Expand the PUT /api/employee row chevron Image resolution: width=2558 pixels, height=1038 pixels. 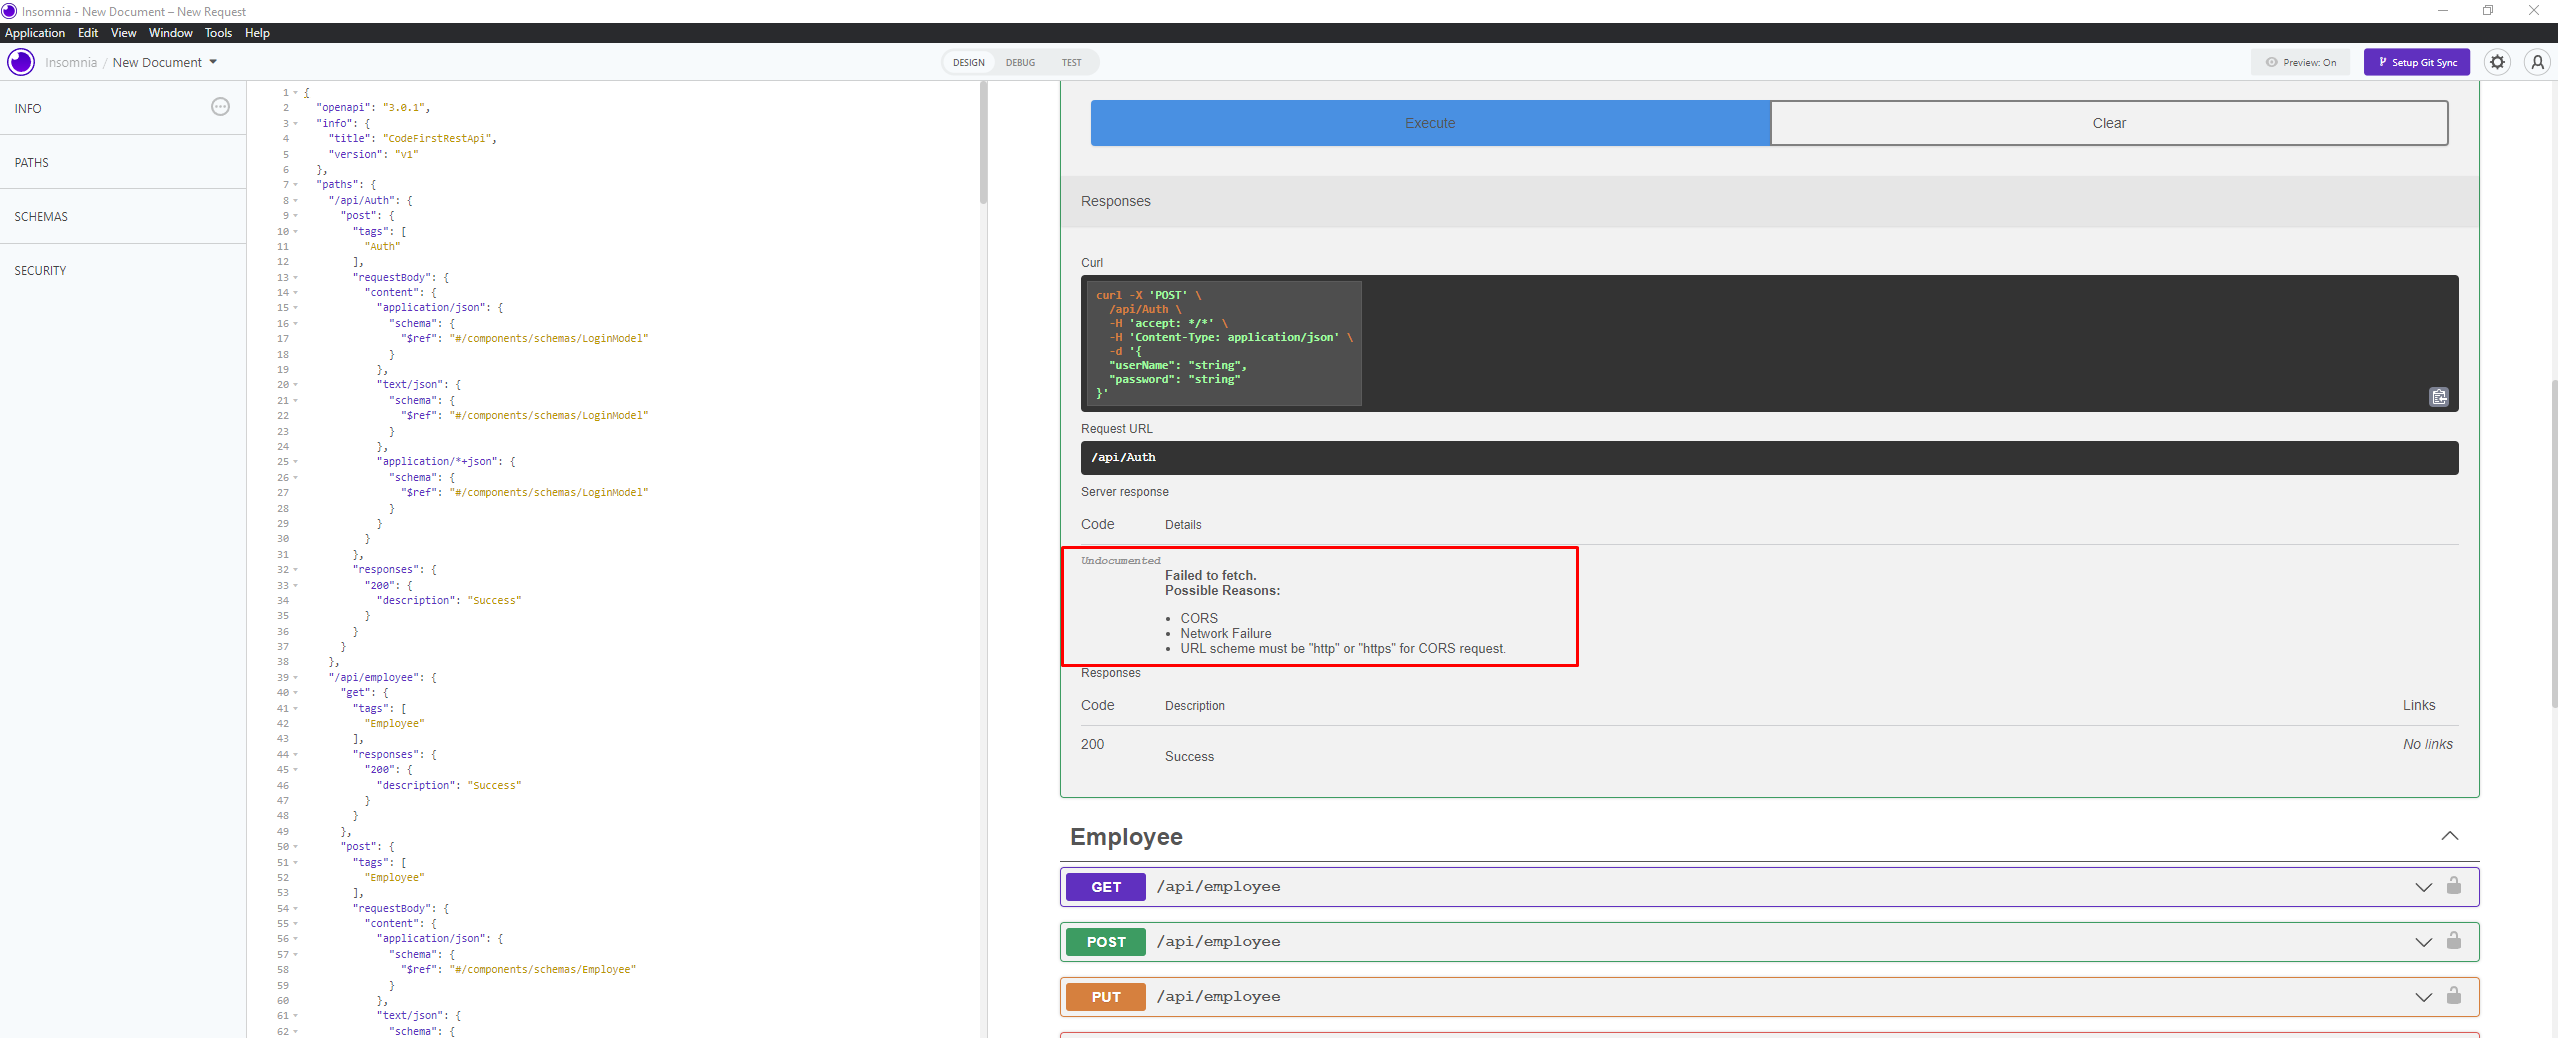coord(2423,997)
